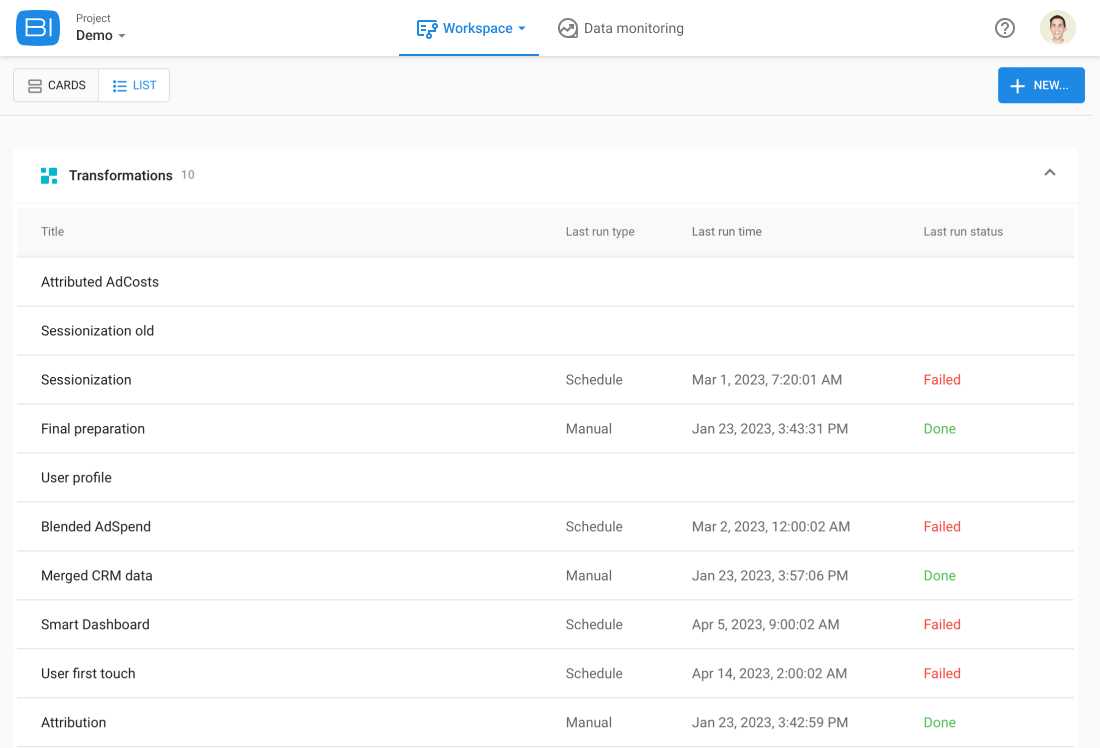Click Jan 23, 2023, 3:57:06 PM timestamp
The image size is (1100, 748).
point(770,575)
